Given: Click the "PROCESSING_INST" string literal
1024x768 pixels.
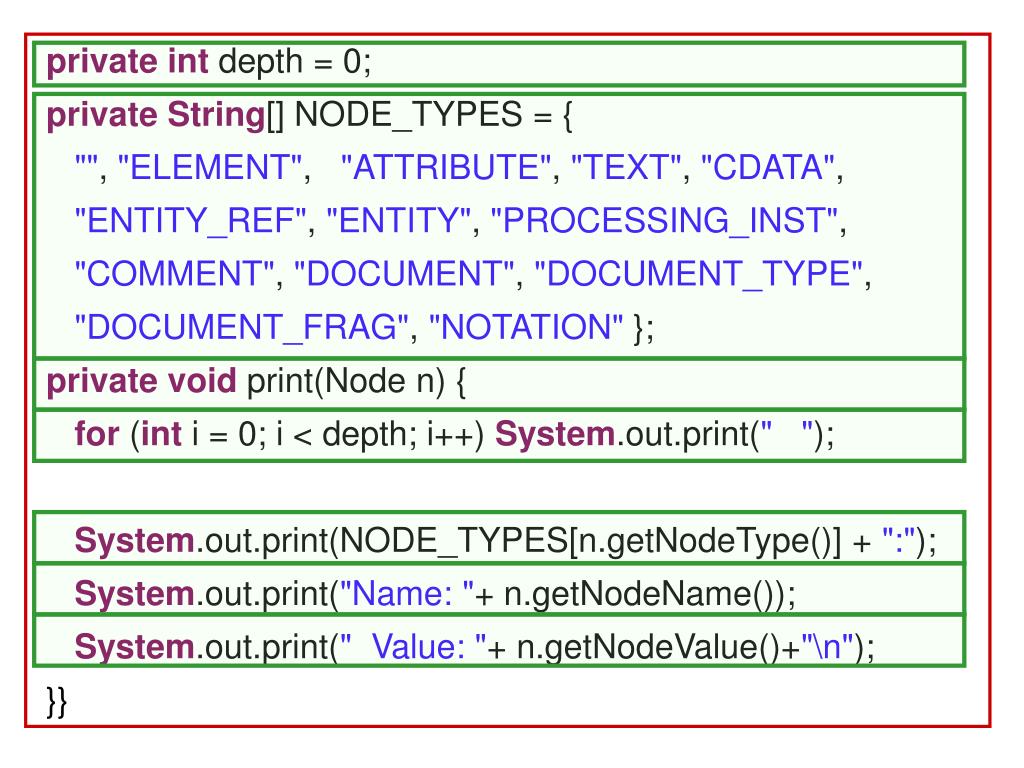Looking at the screenshot, I should click(664, 221).
